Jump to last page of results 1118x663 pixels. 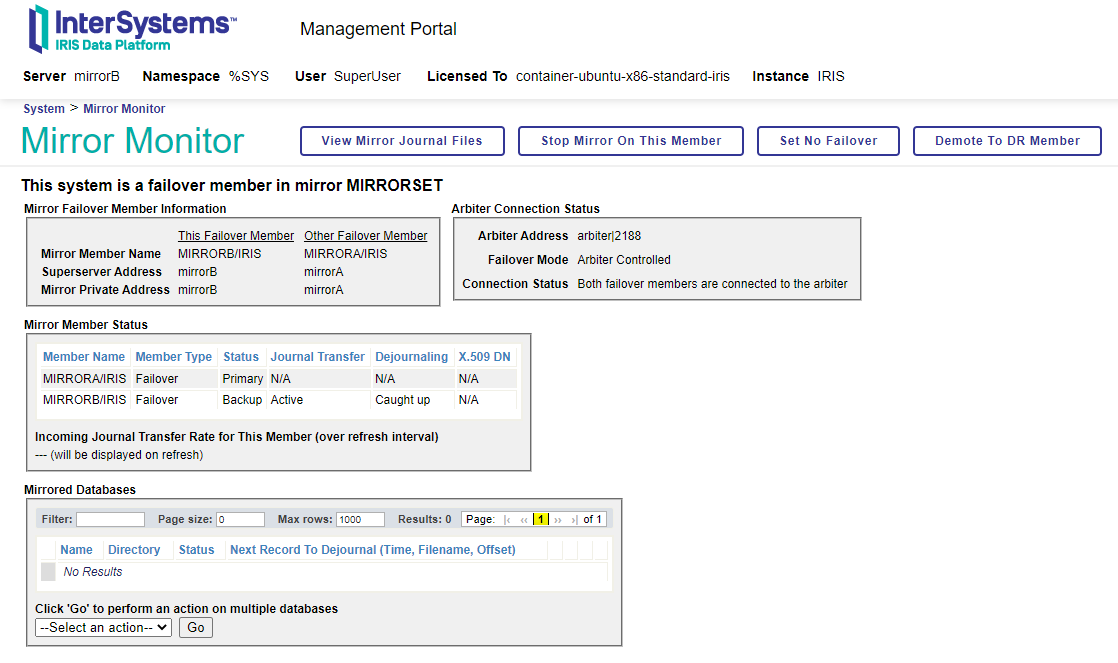(x=574, y=520)
